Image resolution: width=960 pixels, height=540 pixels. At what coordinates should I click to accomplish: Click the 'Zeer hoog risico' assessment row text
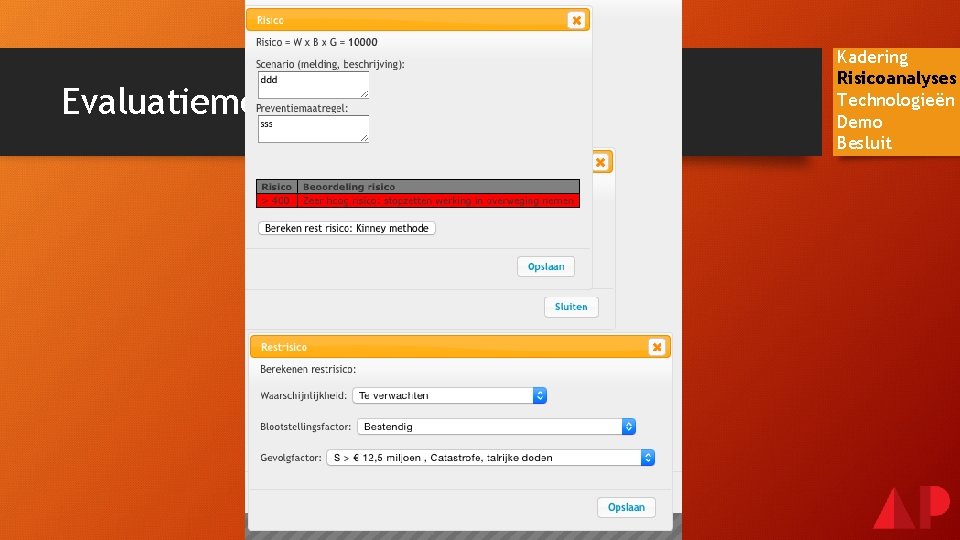click(x=438, y=201)
